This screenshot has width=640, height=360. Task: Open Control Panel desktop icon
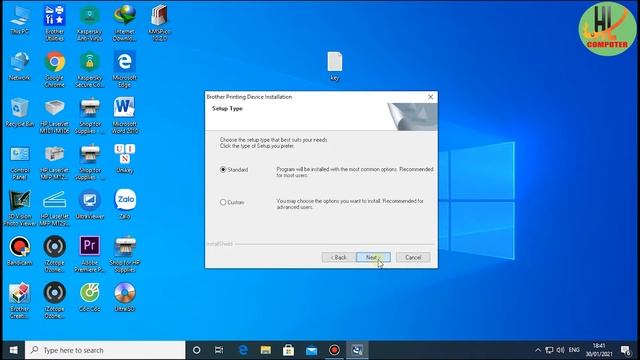[20, 162]
